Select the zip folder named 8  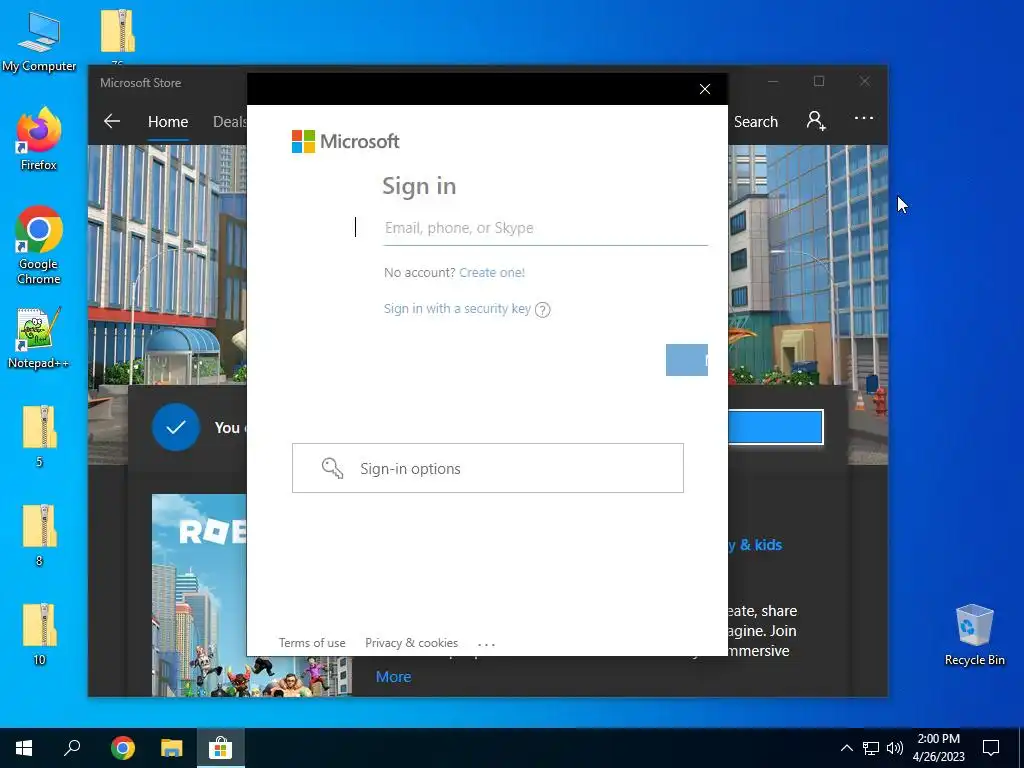click(x=39, y=535)
